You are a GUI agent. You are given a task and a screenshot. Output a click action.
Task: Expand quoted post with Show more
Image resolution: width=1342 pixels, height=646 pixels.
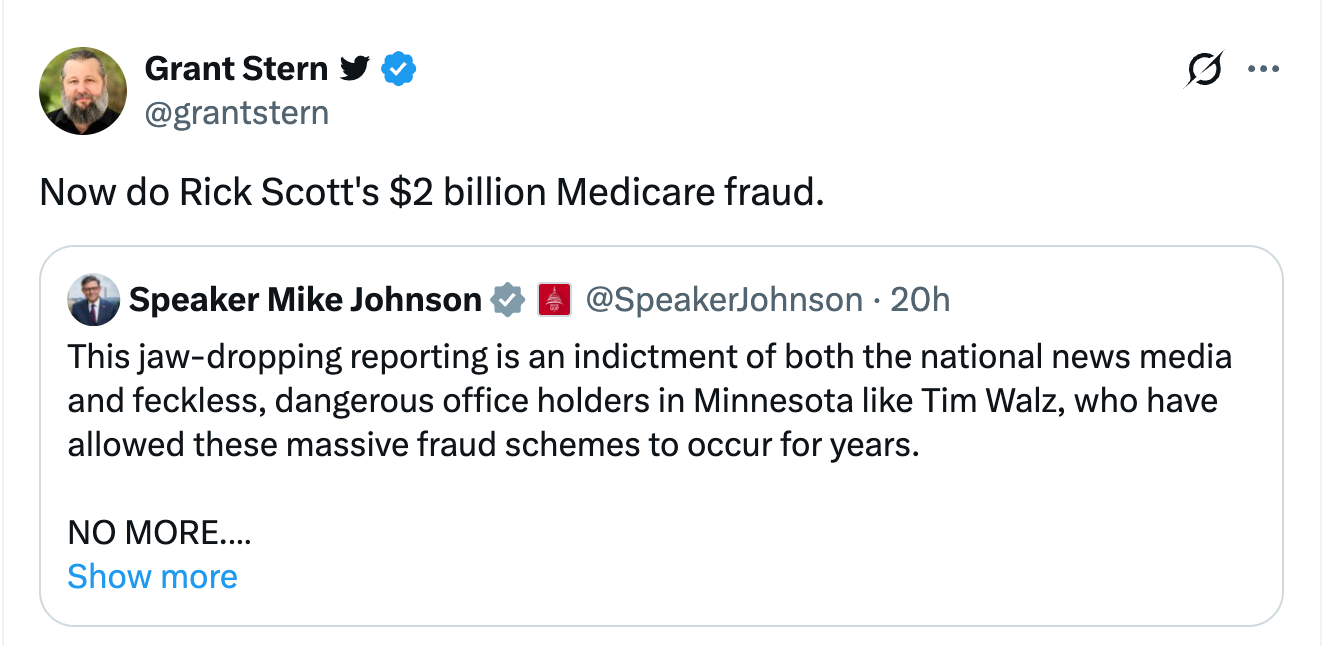point(152,577)
